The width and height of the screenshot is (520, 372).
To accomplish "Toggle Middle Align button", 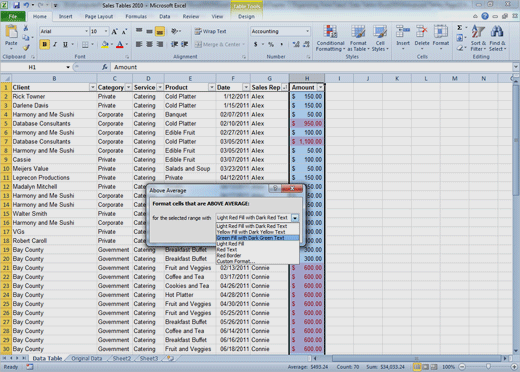I will click(x=150, y=31).
